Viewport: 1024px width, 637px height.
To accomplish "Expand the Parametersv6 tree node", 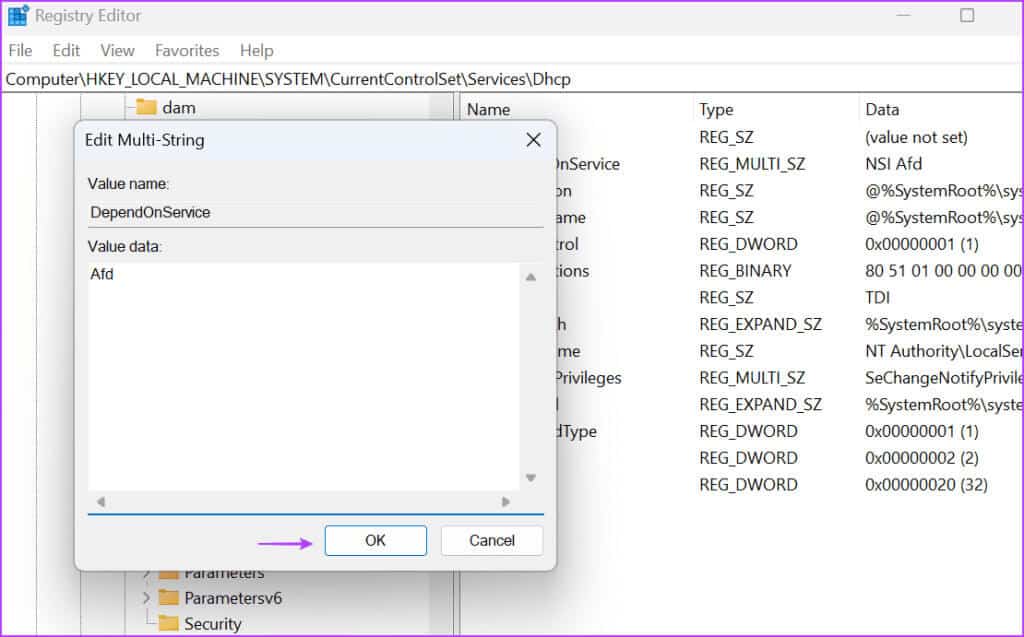I will [146, 597].
